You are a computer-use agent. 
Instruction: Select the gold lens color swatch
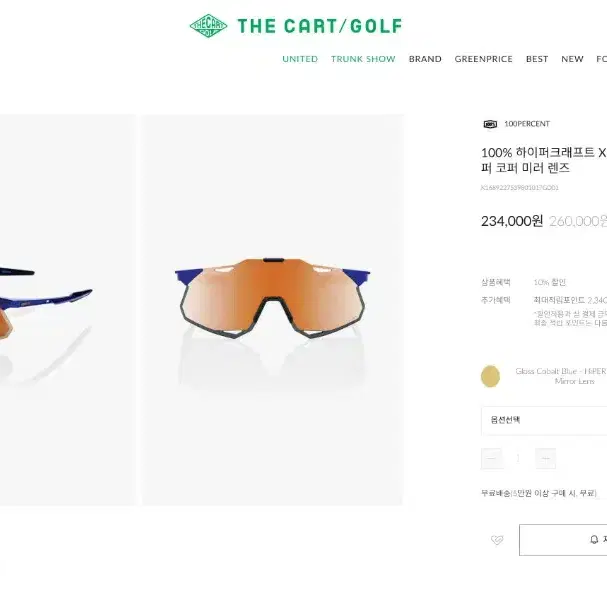pos(490,376)
